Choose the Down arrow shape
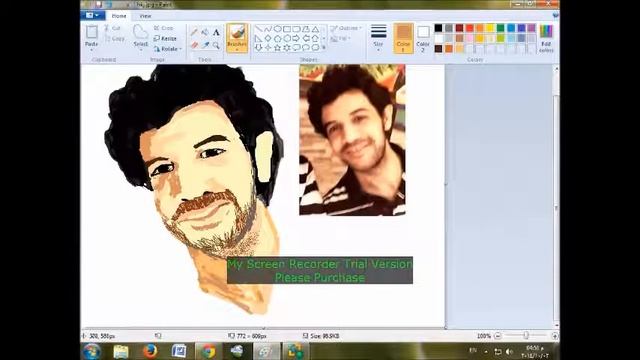Image resolution: width=640 pixels, height=360 pixels. (x=258, y=48)
